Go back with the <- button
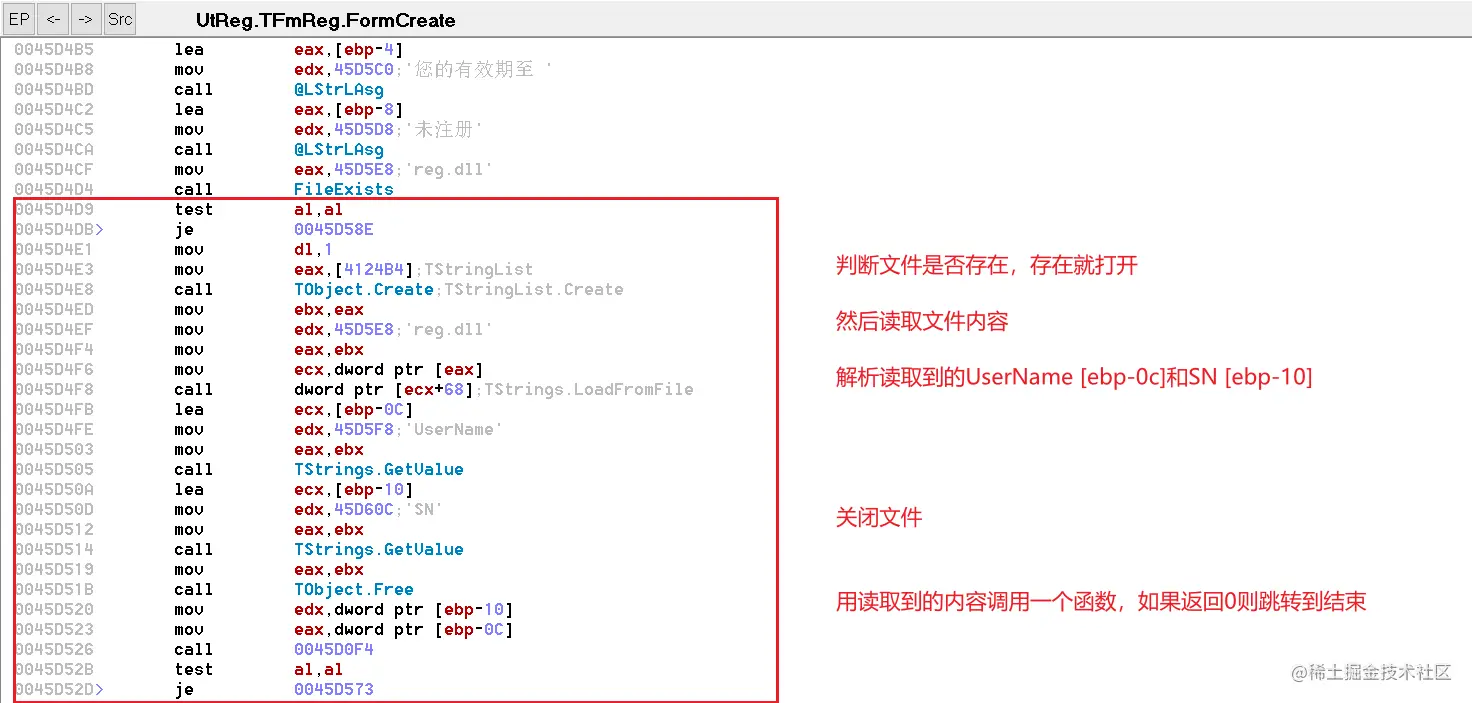The height and width of the screenshot is (703, 1472). pyautogui.click(x=53, y=19)
